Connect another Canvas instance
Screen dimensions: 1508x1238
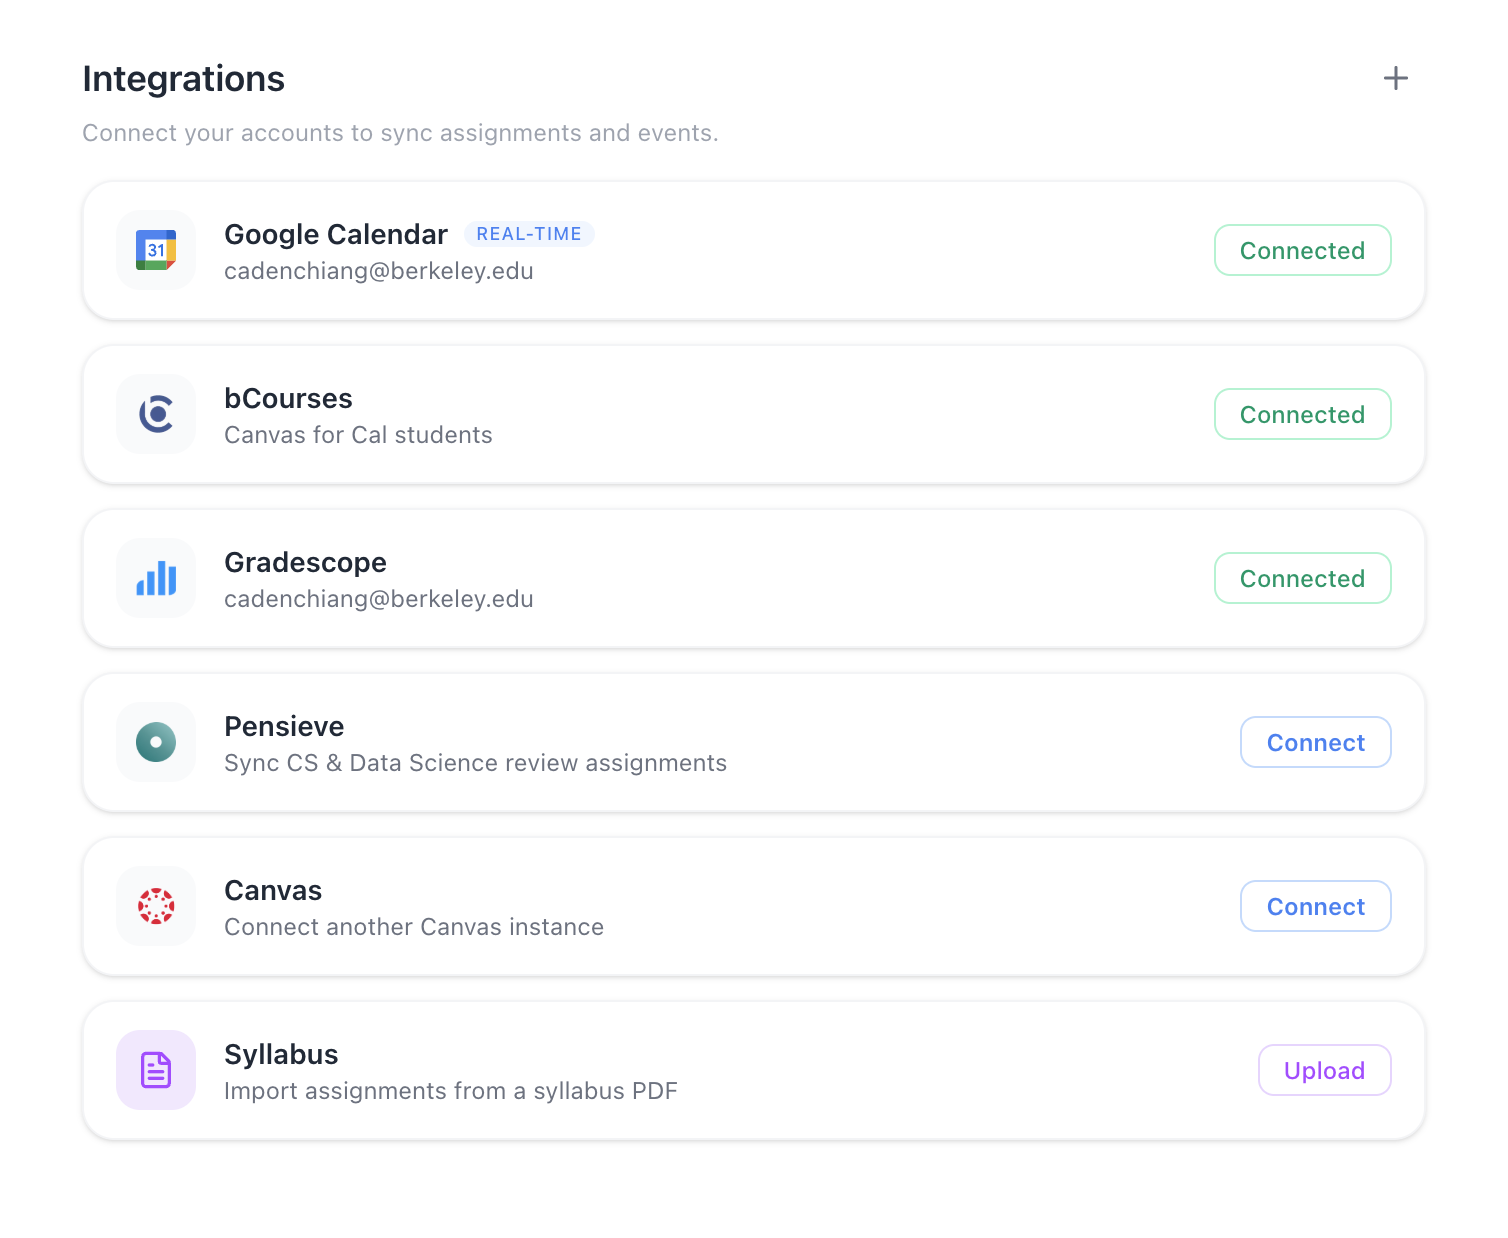tap(1315, 906)
